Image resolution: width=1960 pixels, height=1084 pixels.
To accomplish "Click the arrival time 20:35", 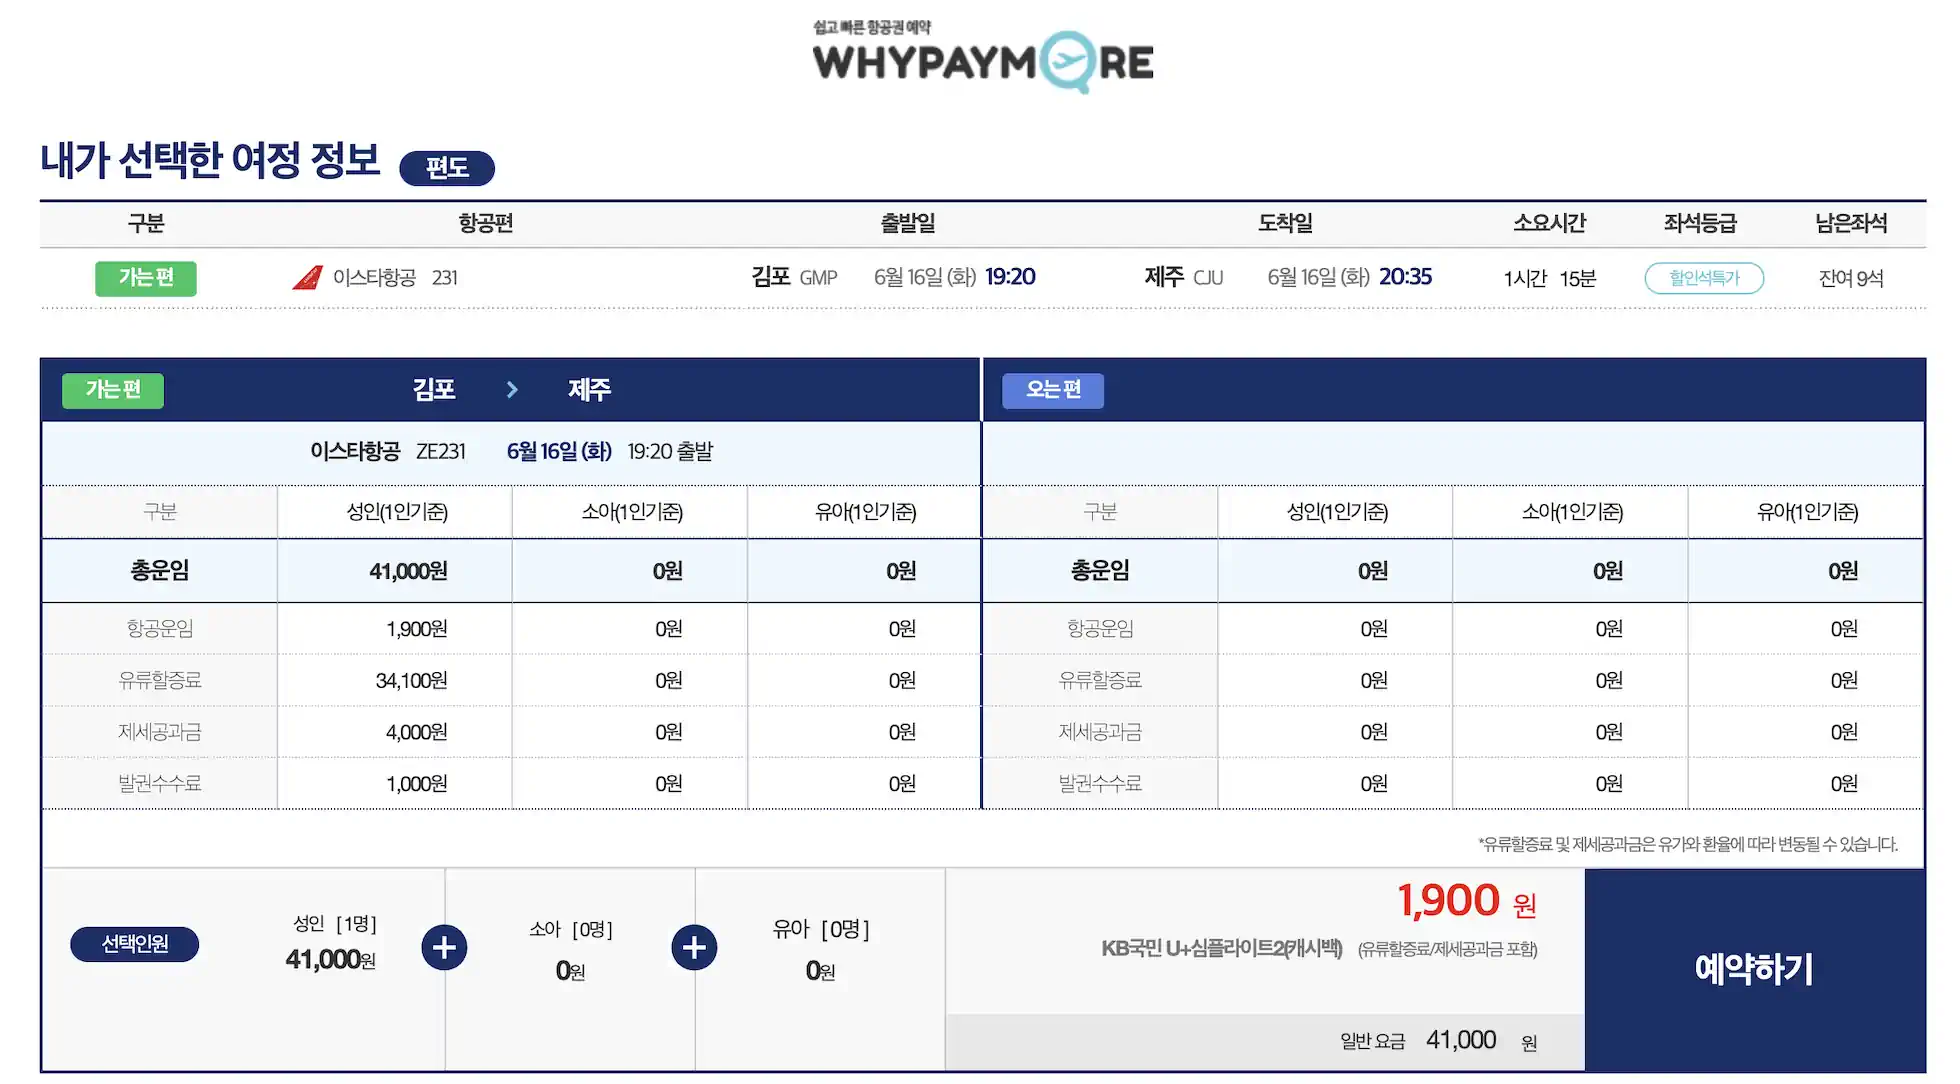I will 1405,277.
